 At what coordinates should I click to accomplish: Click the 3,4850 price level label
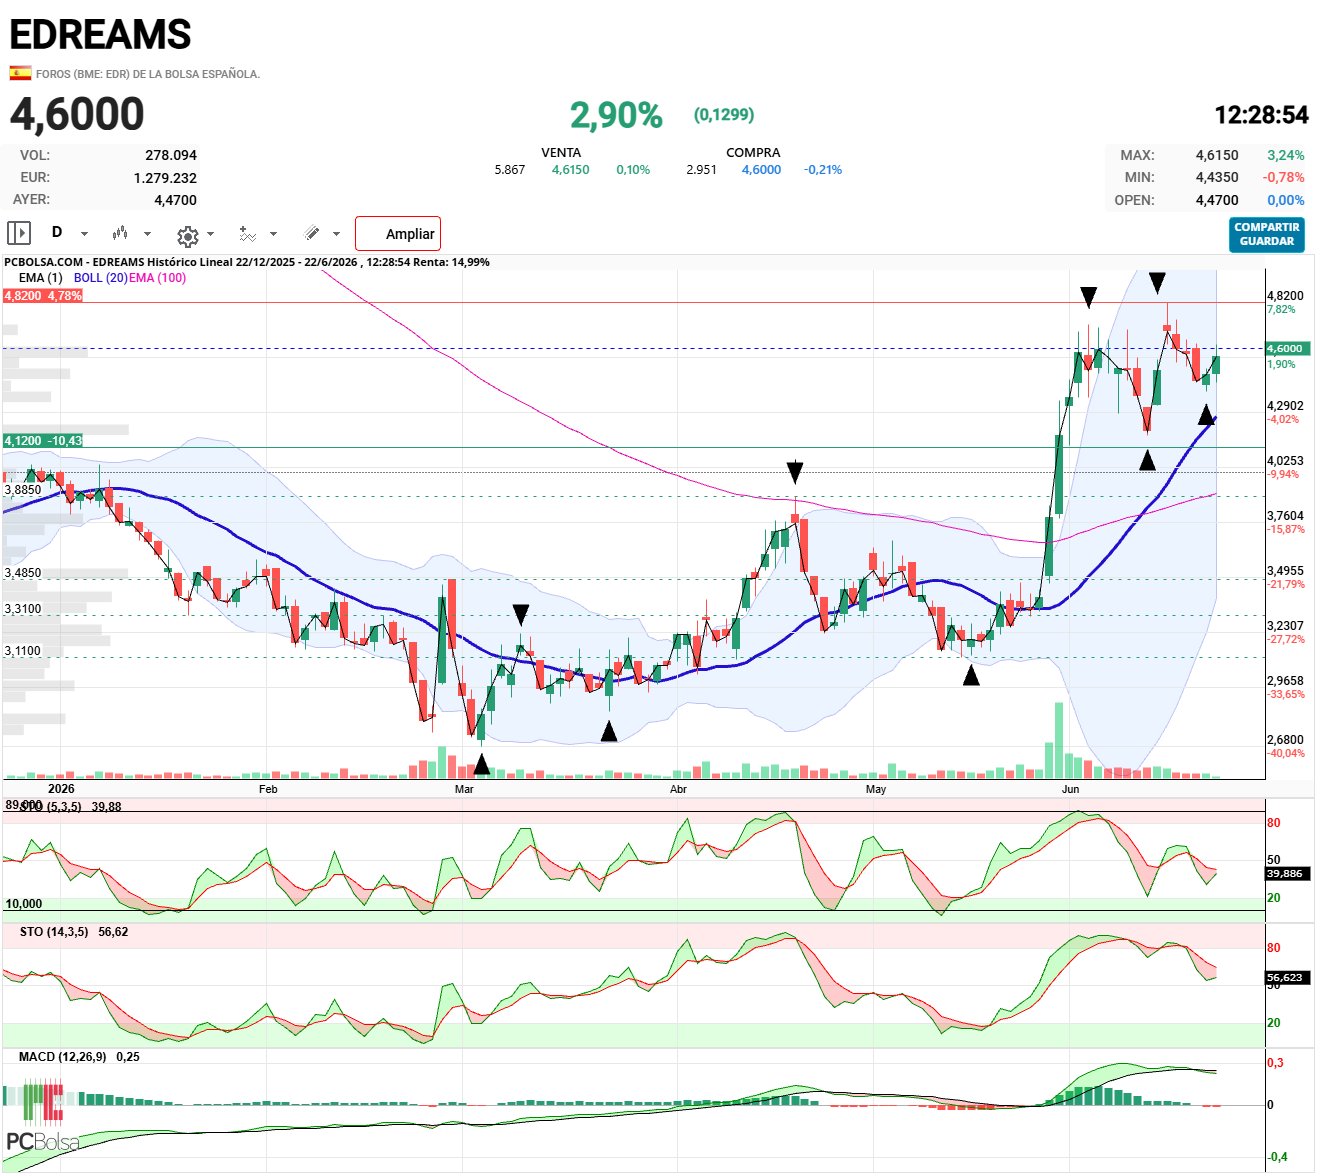(x=23, y=573)
